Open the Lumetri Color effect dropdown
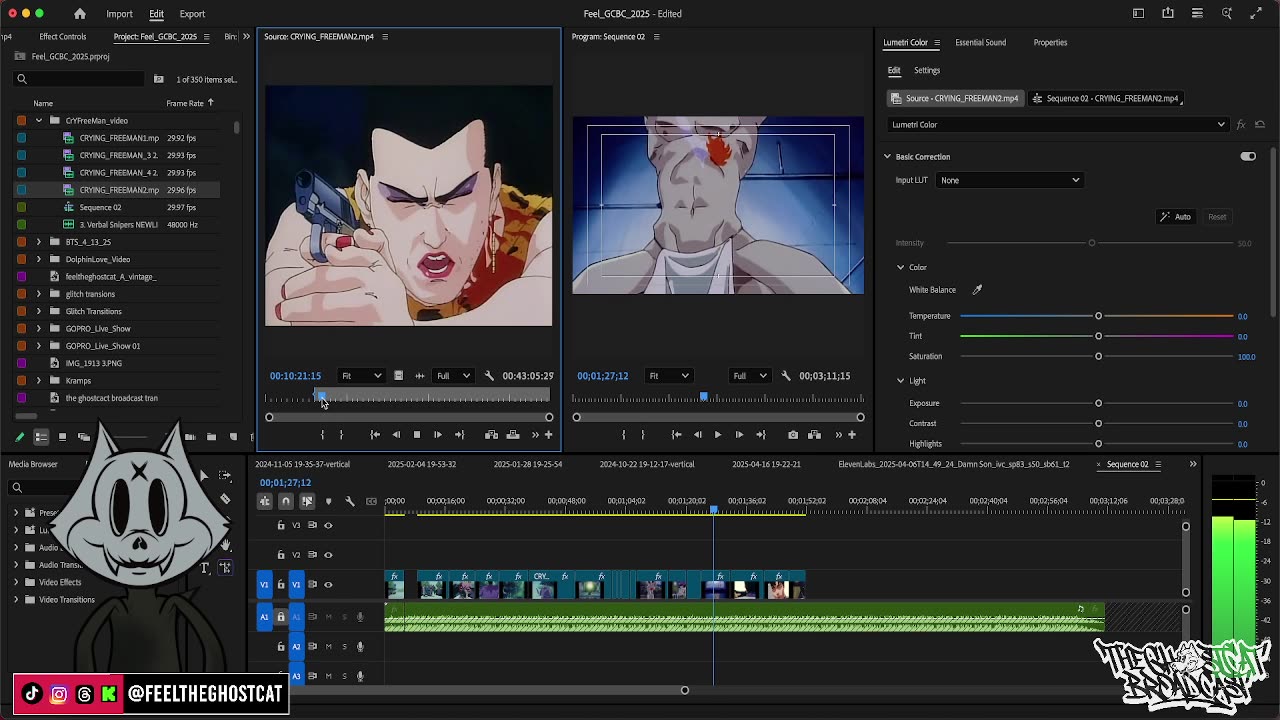This screenshot has height=720, width=1280. point(1058,125)
